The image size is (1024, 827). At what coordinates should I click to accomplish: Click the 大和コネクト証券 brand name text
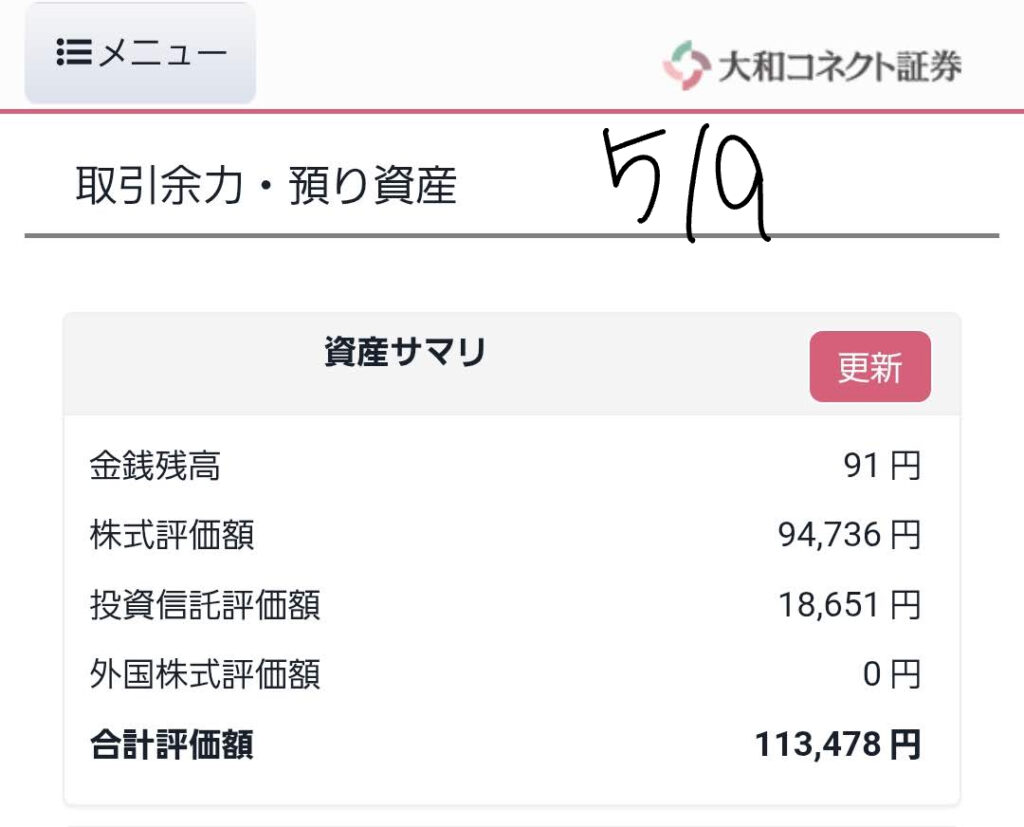coord(840,67)
